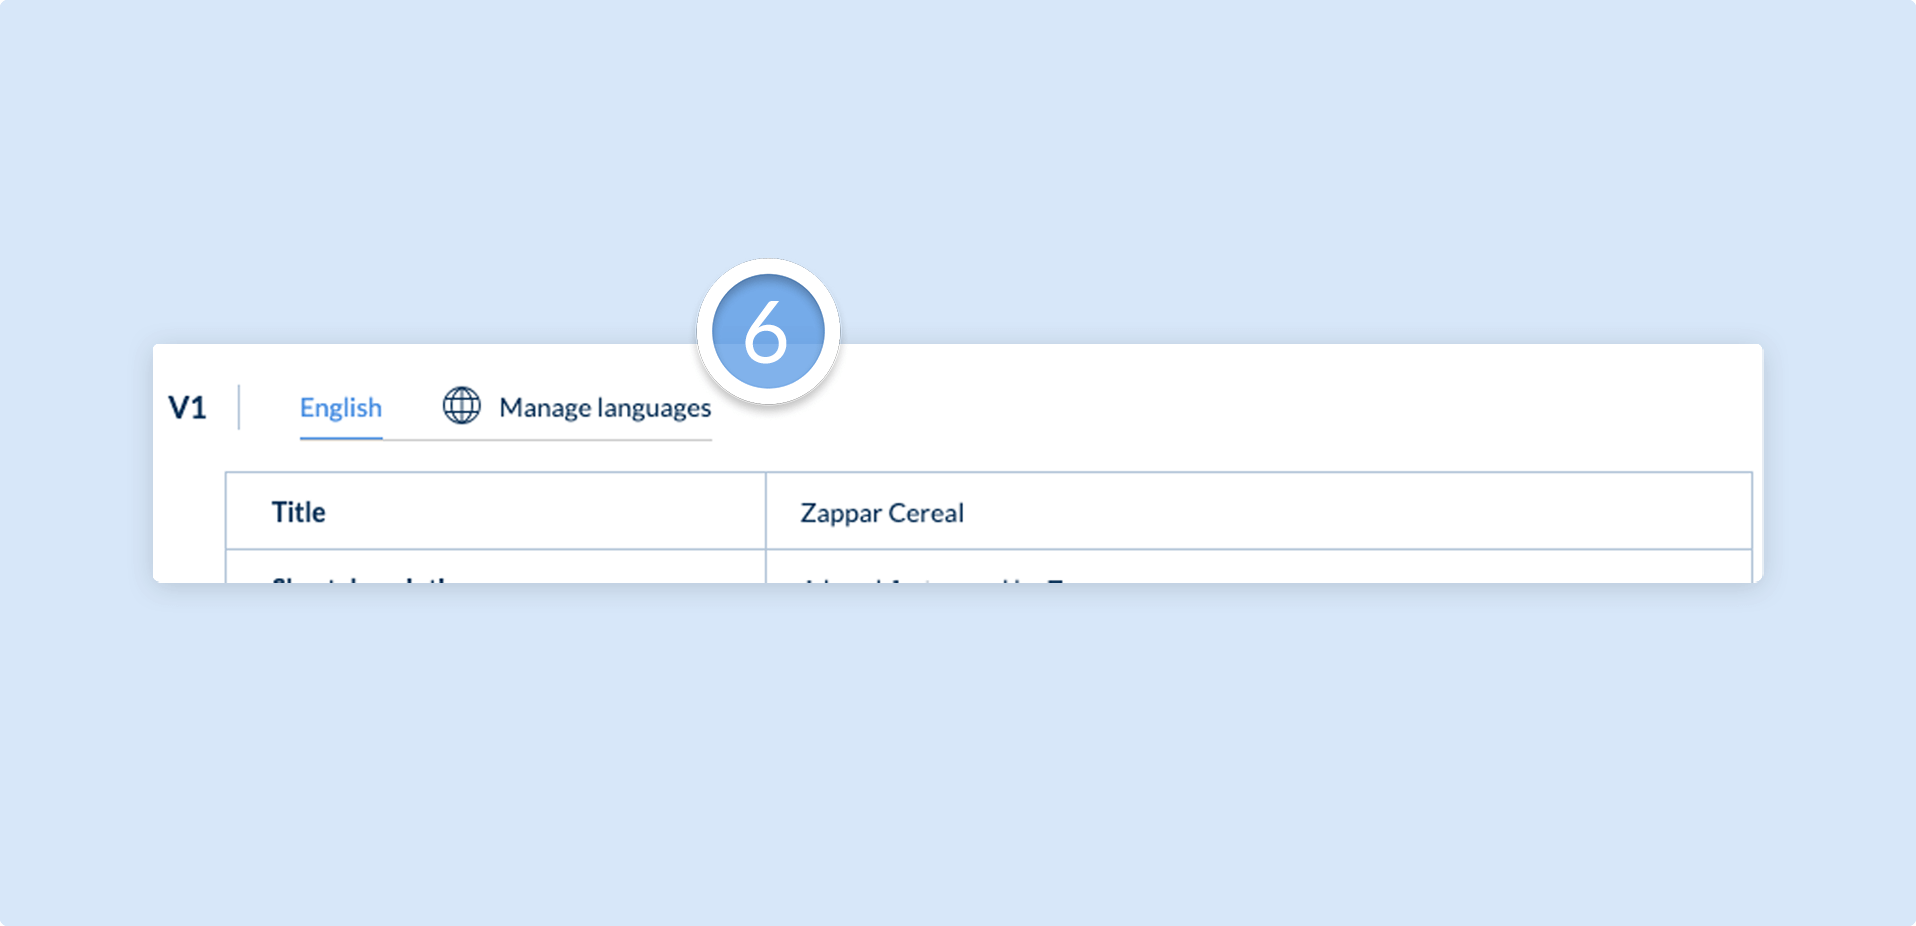Click the table border between Title and value
Image resolution: width=1916 pixels, height=926 pixels.
pos(766,511)
